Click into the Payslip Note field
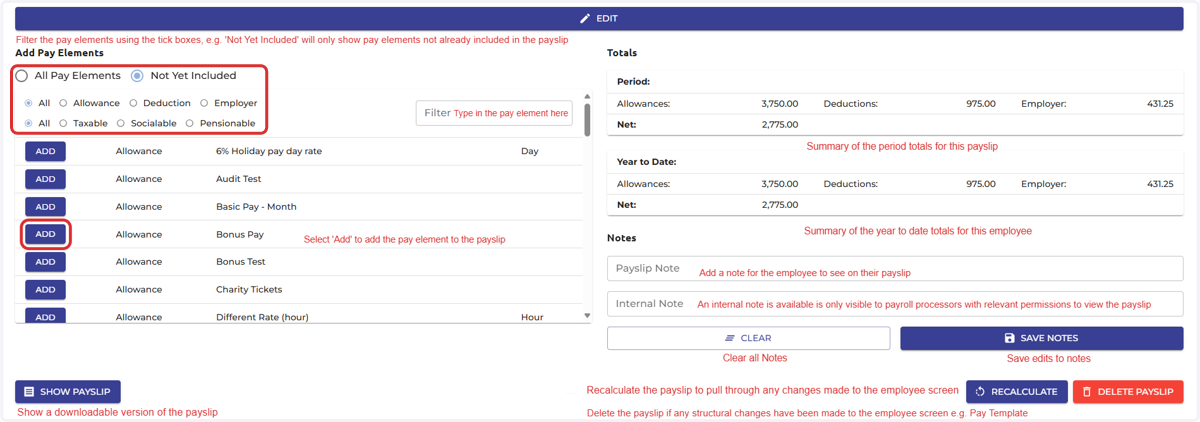 895,269
